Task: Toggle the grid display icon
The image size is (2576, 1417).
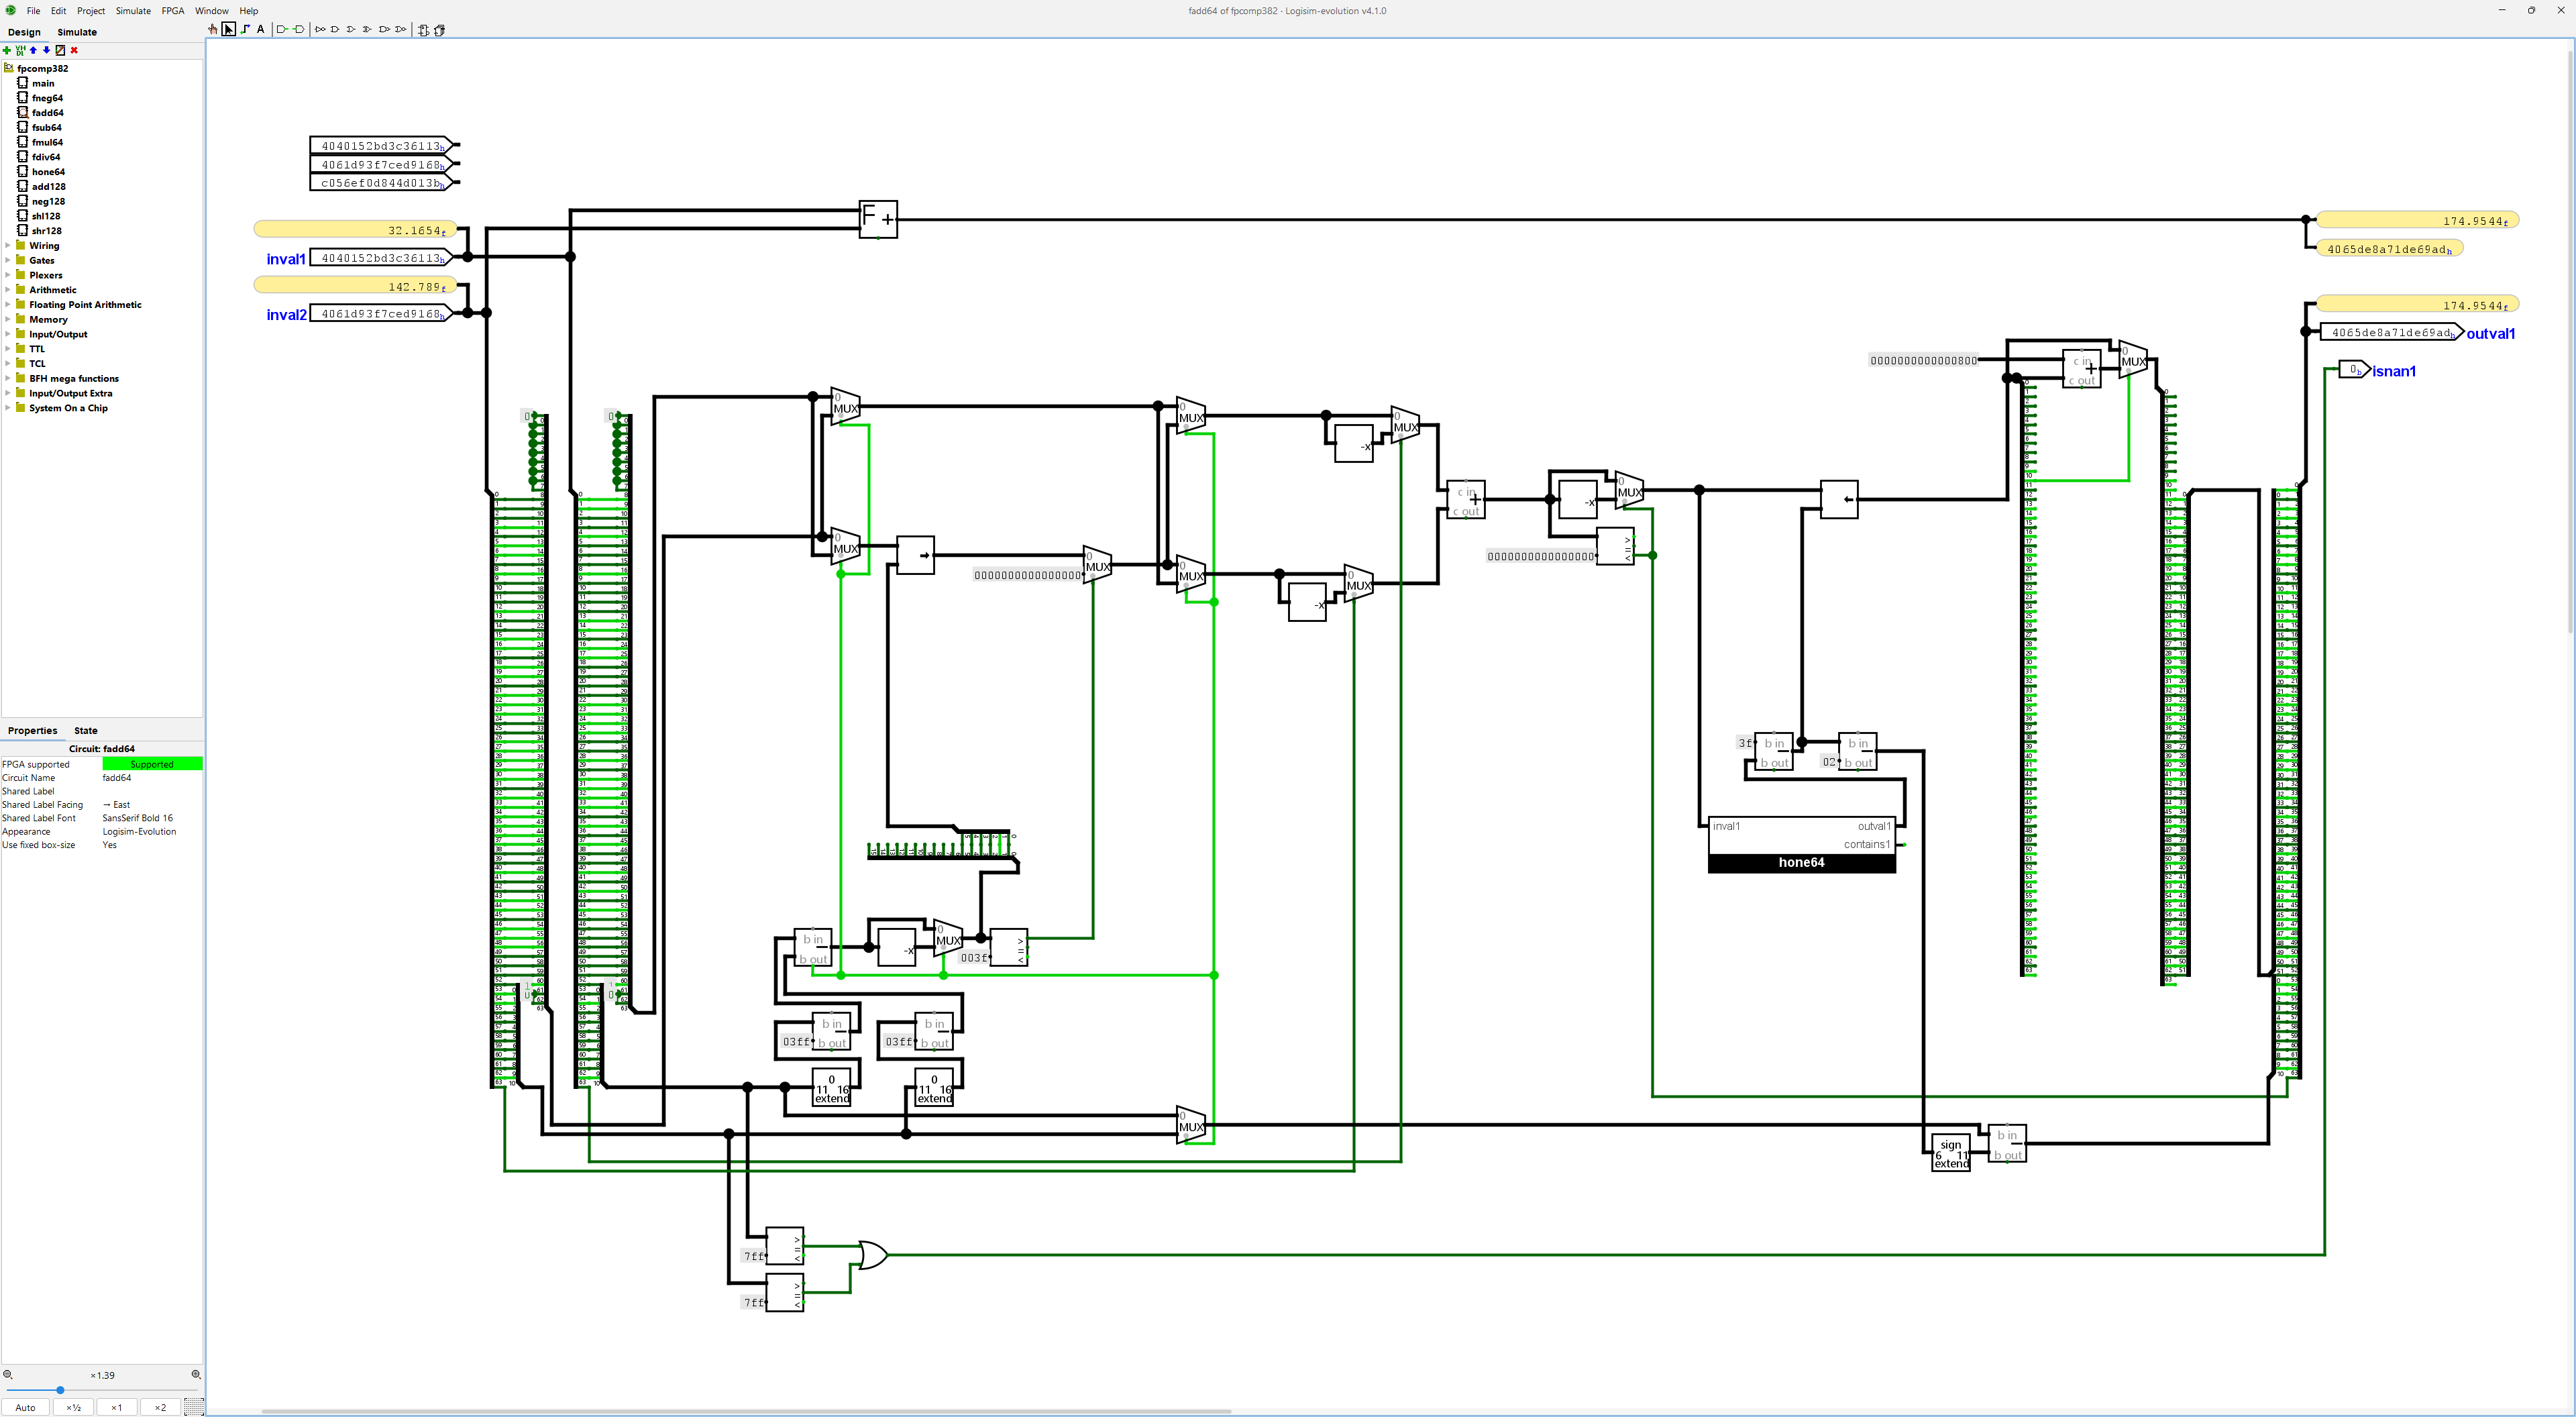Action: coord(194,1407)
